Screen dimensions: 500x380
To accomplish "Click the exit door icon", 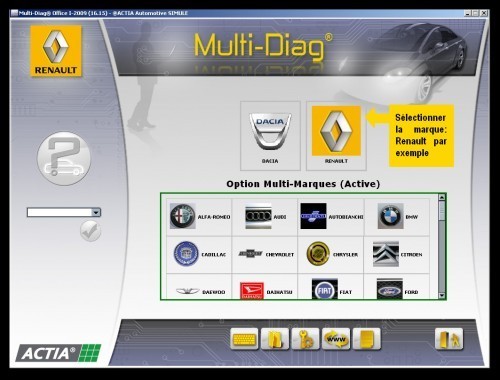I will (x=449, y=339).
